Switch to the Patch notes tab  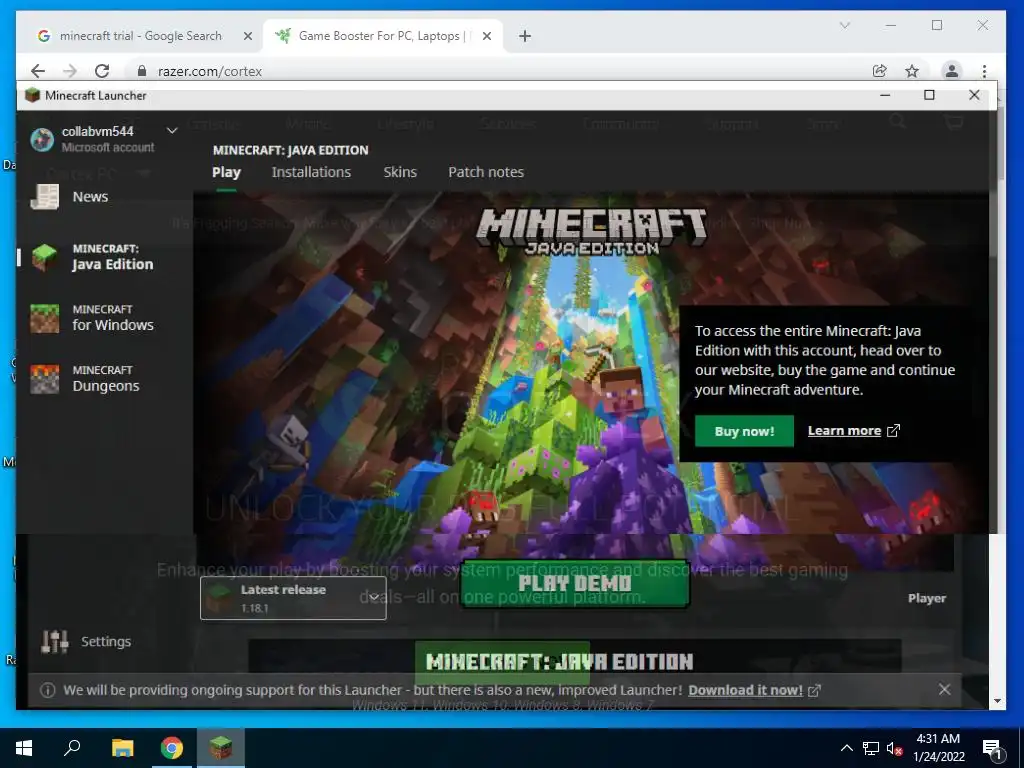486,172
